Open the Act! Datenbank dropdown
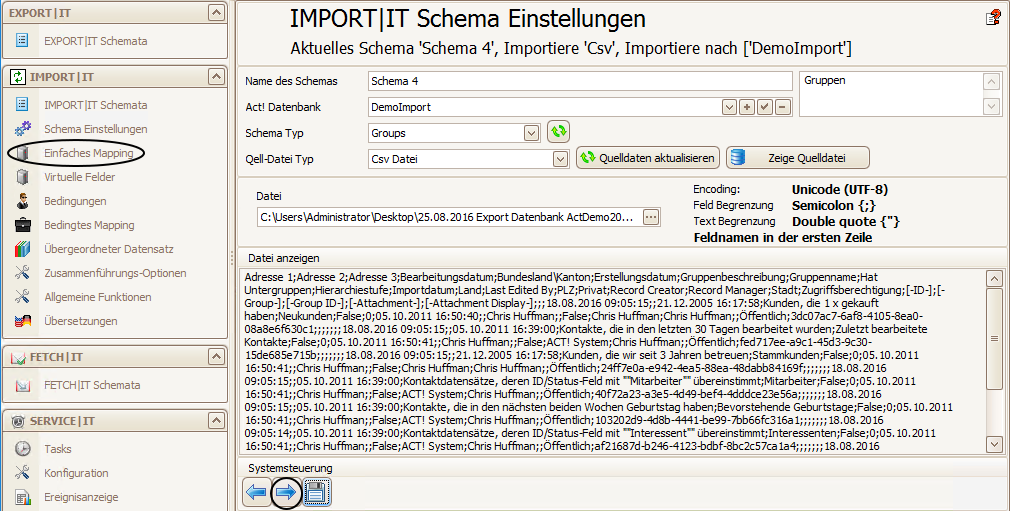The height and width of the screenshot is (511, 1010). pos(729,107)
